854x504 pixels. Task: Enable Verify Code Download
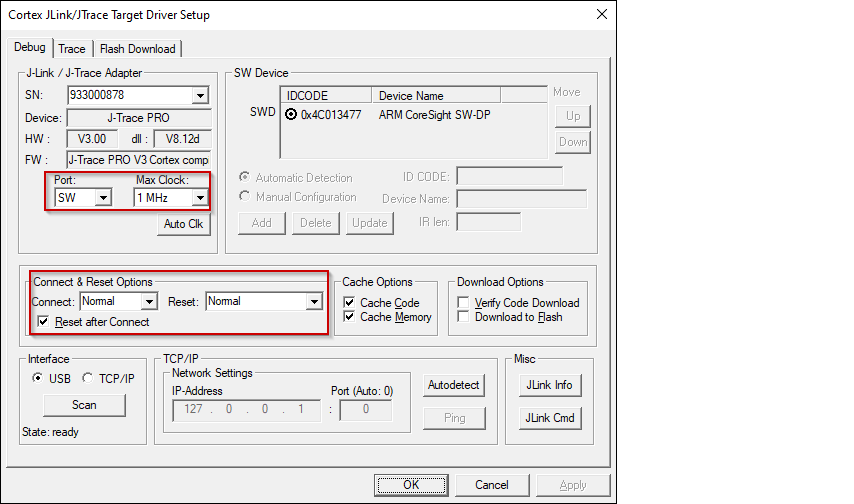pos(464,303)
